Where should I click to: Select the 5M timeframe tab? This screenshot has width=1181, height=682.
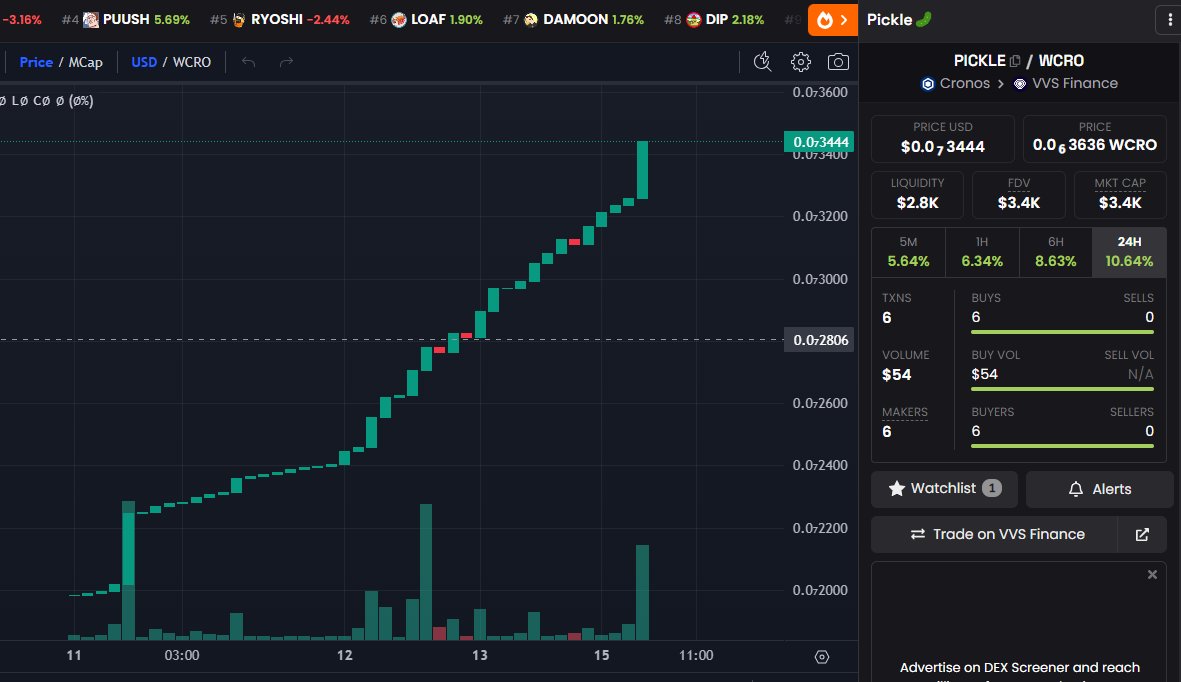click(x=908, y=252)
